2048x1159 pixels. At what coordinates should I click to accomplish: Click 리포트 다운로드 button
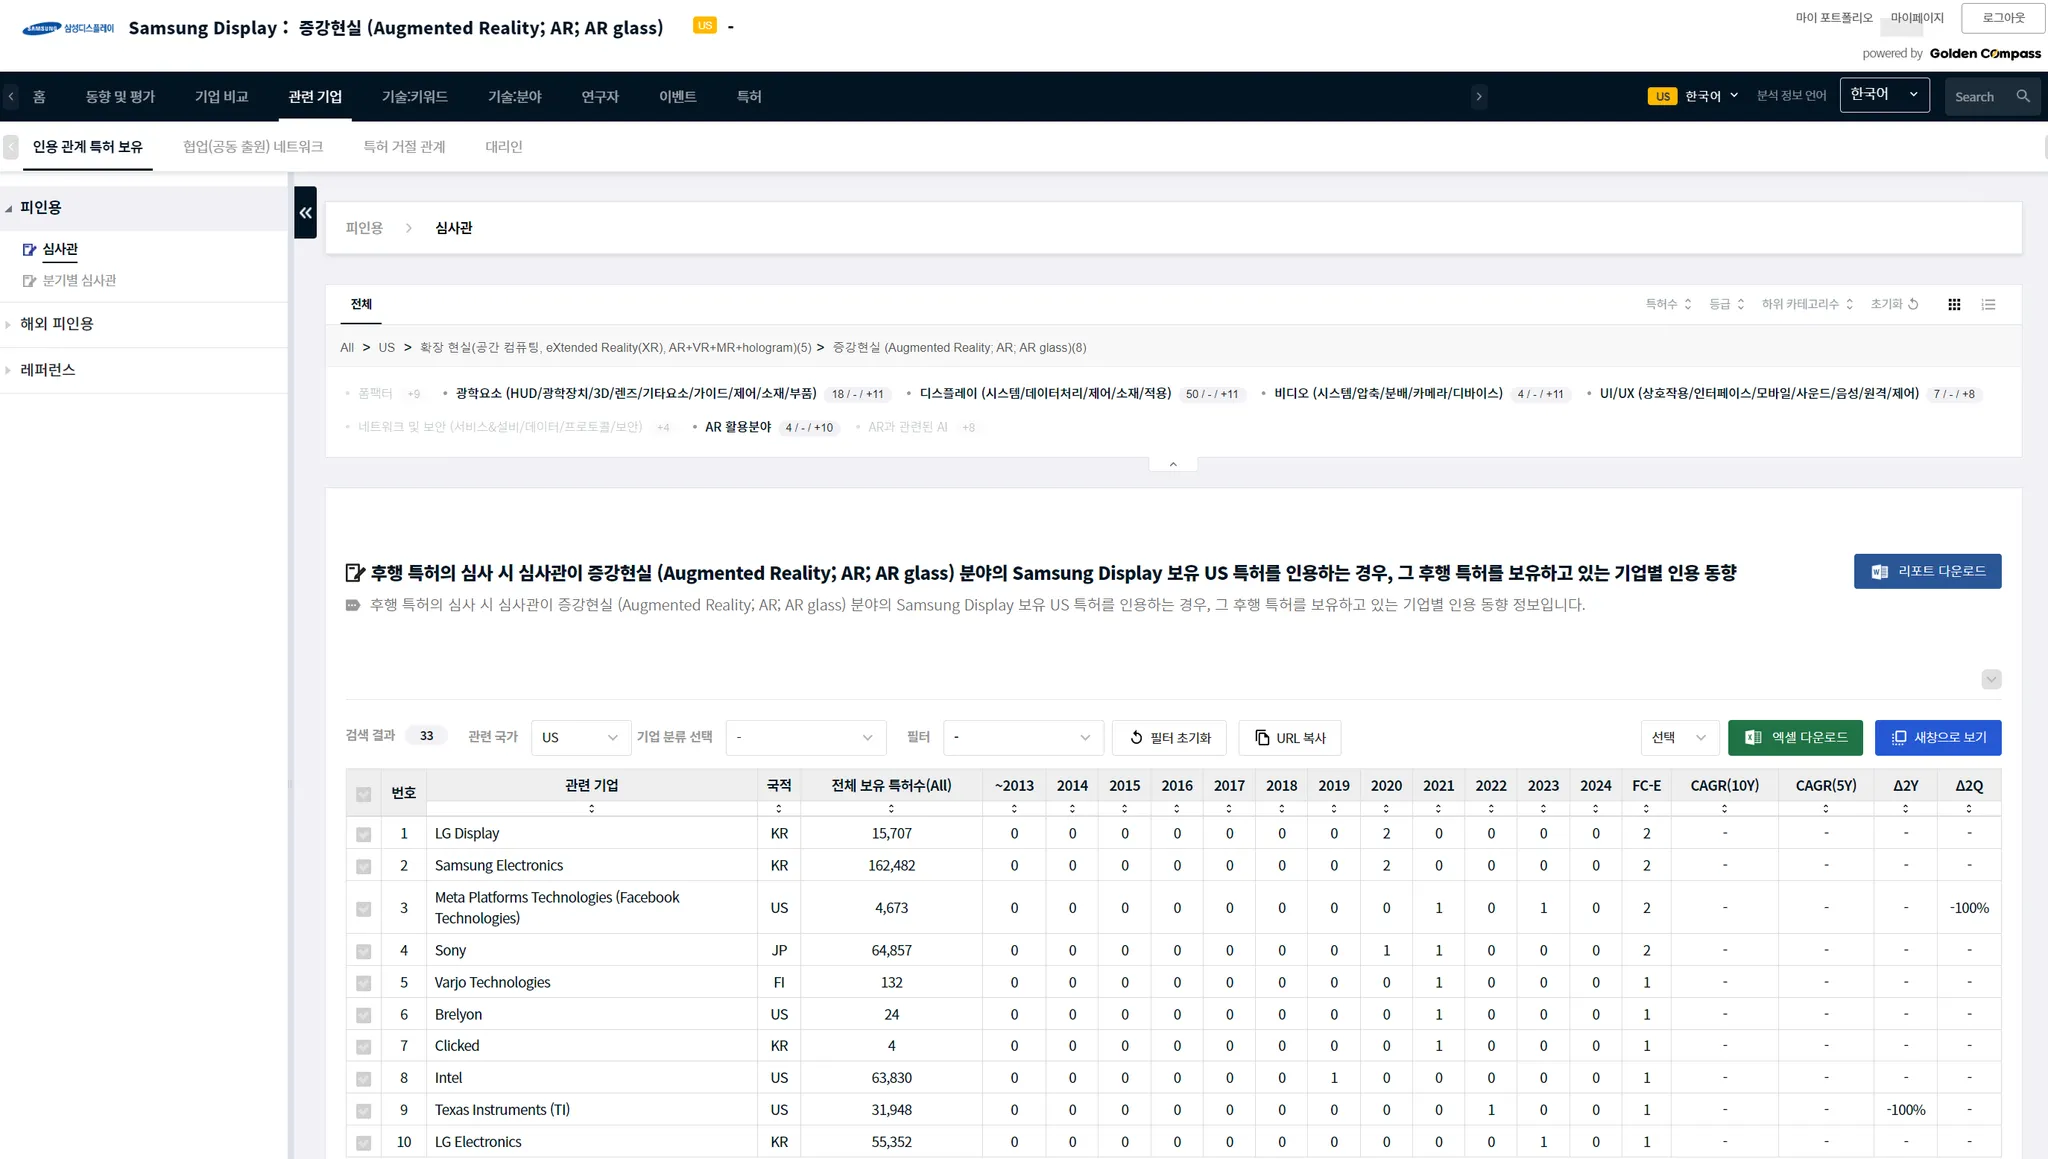point(1927,571)
